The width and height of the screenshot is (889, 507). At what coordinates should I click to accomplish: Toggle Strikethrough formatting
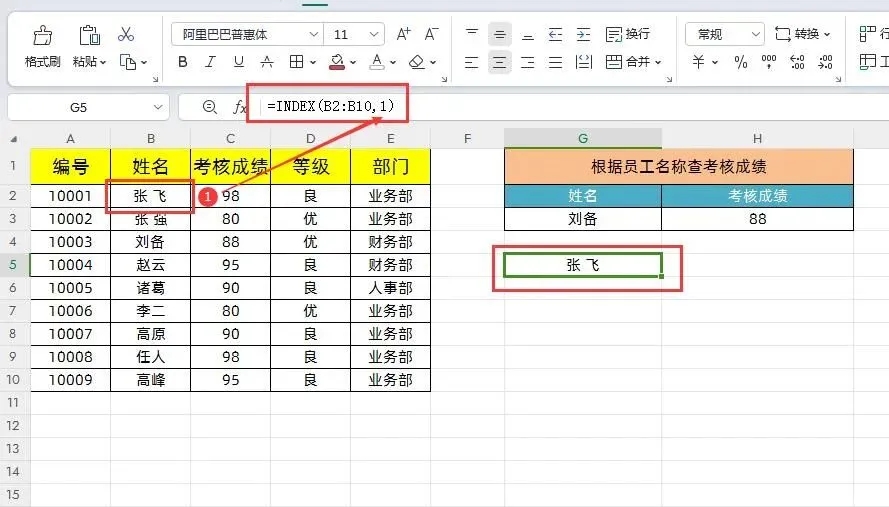click(x=266, y=62)
